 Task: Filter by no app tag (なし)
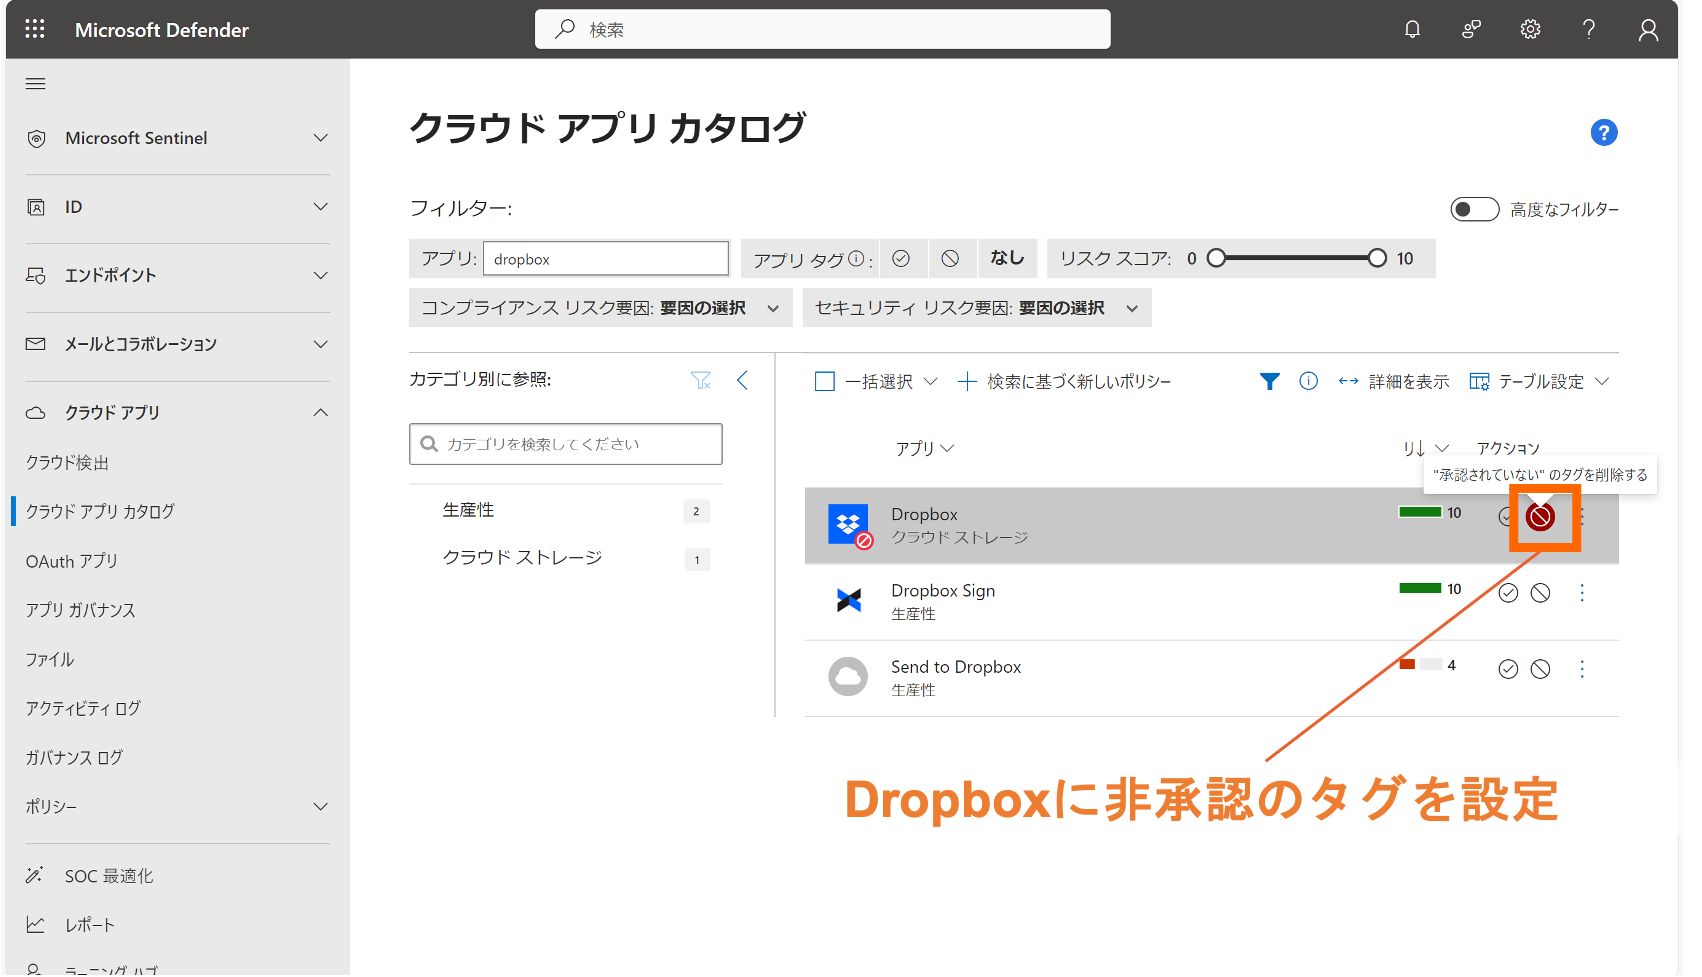coord(1008,258)
